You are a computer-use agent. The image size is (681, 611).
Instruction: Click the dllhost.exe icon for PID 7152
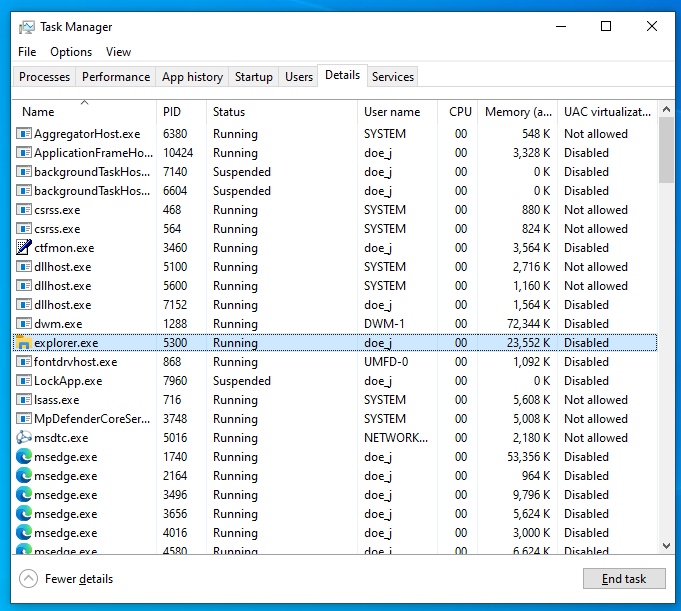click(x=24, y=304)
